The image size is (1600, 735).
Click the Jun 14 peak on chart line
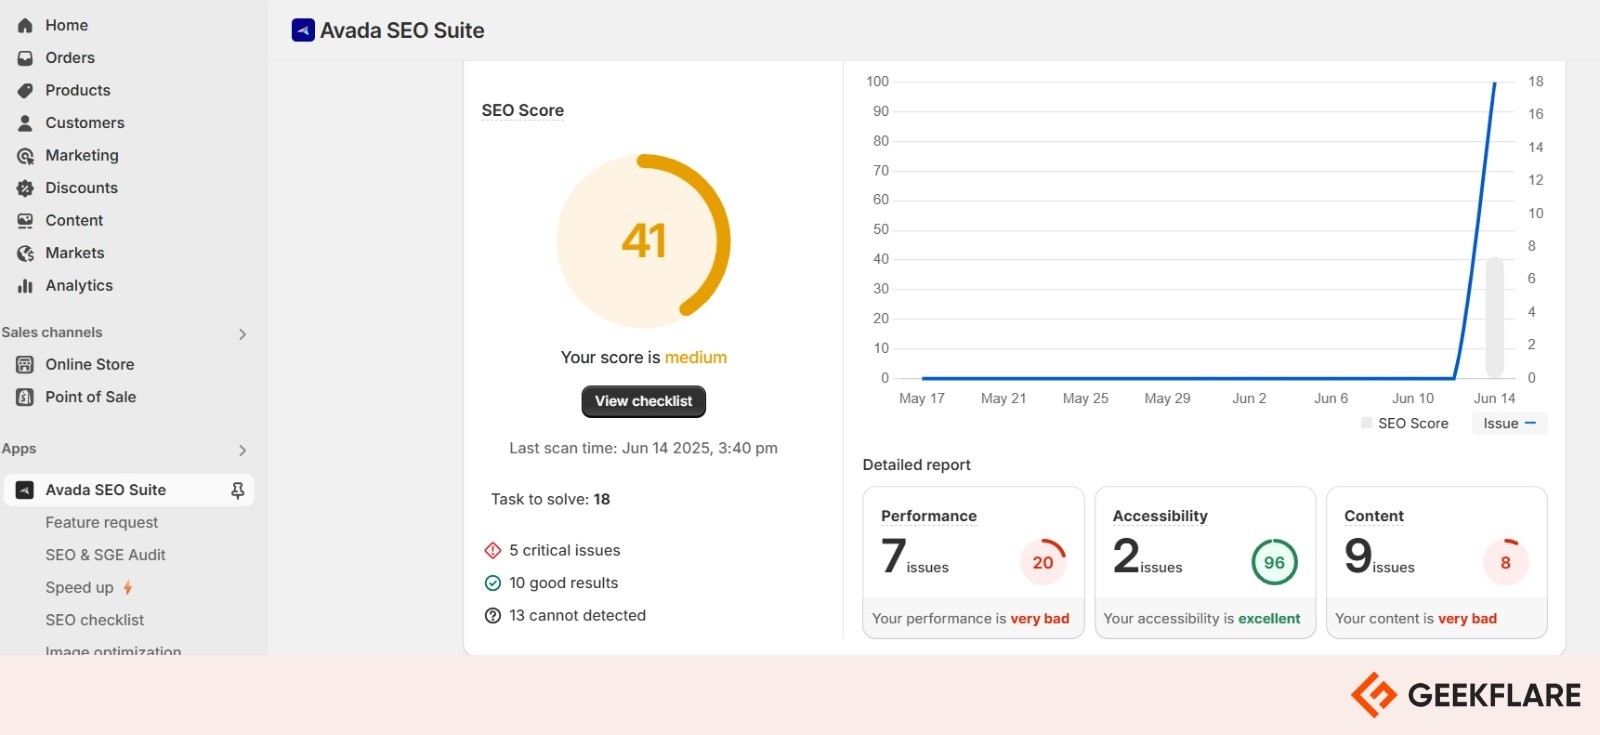[x=1495, y=84]
